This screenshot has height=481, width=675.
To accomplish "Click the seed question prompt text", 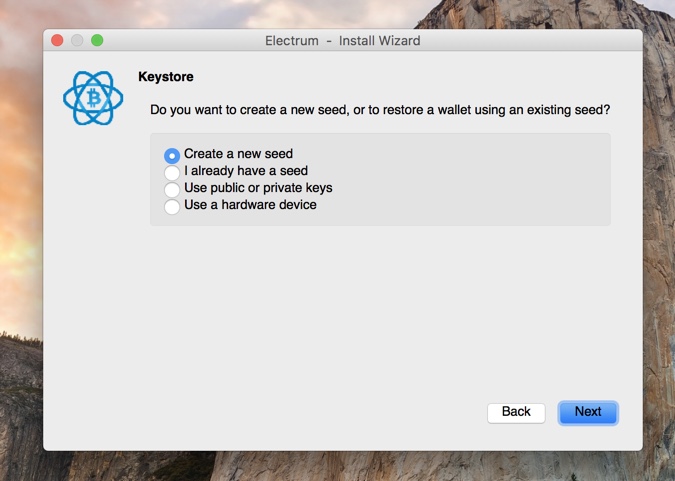I will pyautogui.click(x=380, y=110).
